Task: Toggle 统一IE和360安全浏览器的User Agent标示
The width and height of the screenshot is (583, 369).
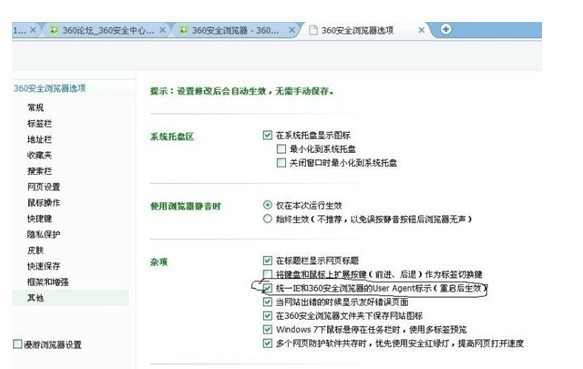Action: [267, 288]
